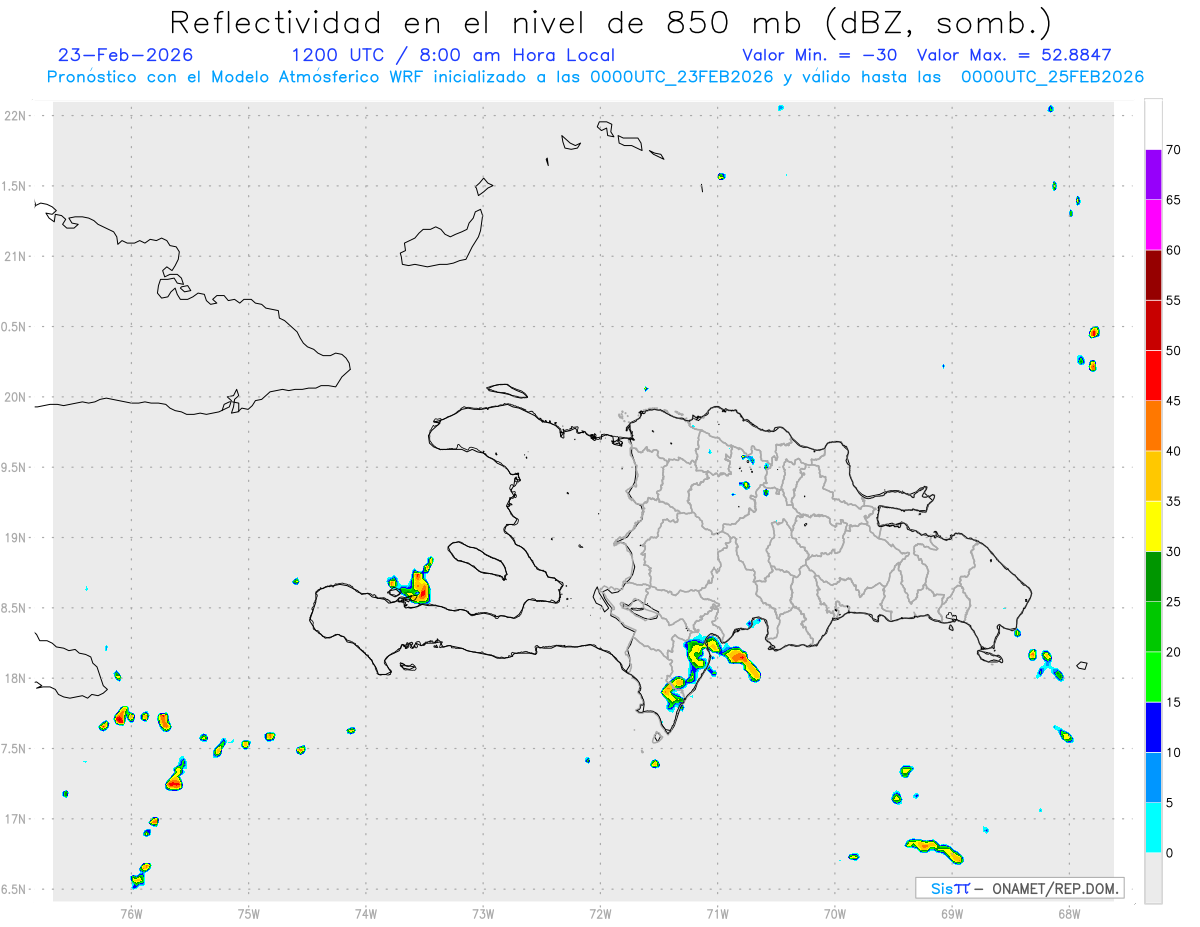Select the magenta 60-65 dBZ colorbar segment
Viewport: 1200px width, 927px height.
tap(1153, 225)
